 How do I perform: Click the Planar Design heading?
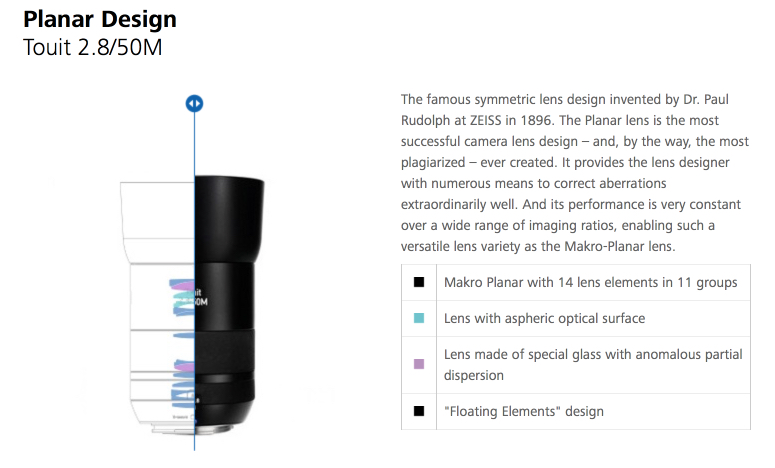(100, 19)
